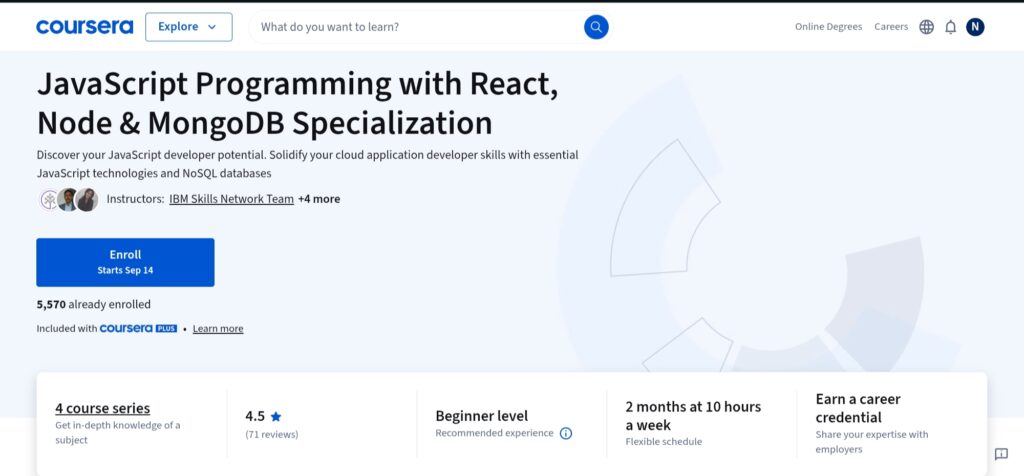This screenshot has width=1024, height=476.
Task: Click the '5,570 already enrolled' text
Action: click(x=93, y=304)
